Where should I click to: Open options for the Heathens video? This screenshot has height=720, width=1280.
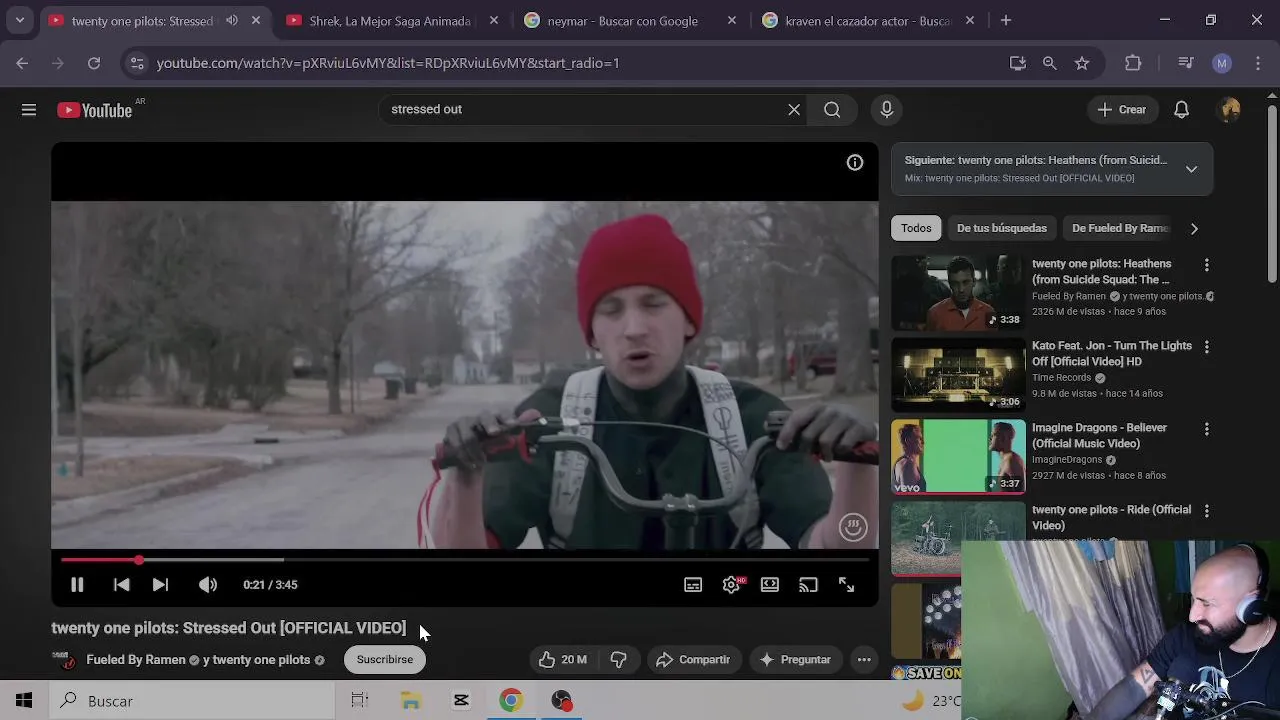[1207, 265]
